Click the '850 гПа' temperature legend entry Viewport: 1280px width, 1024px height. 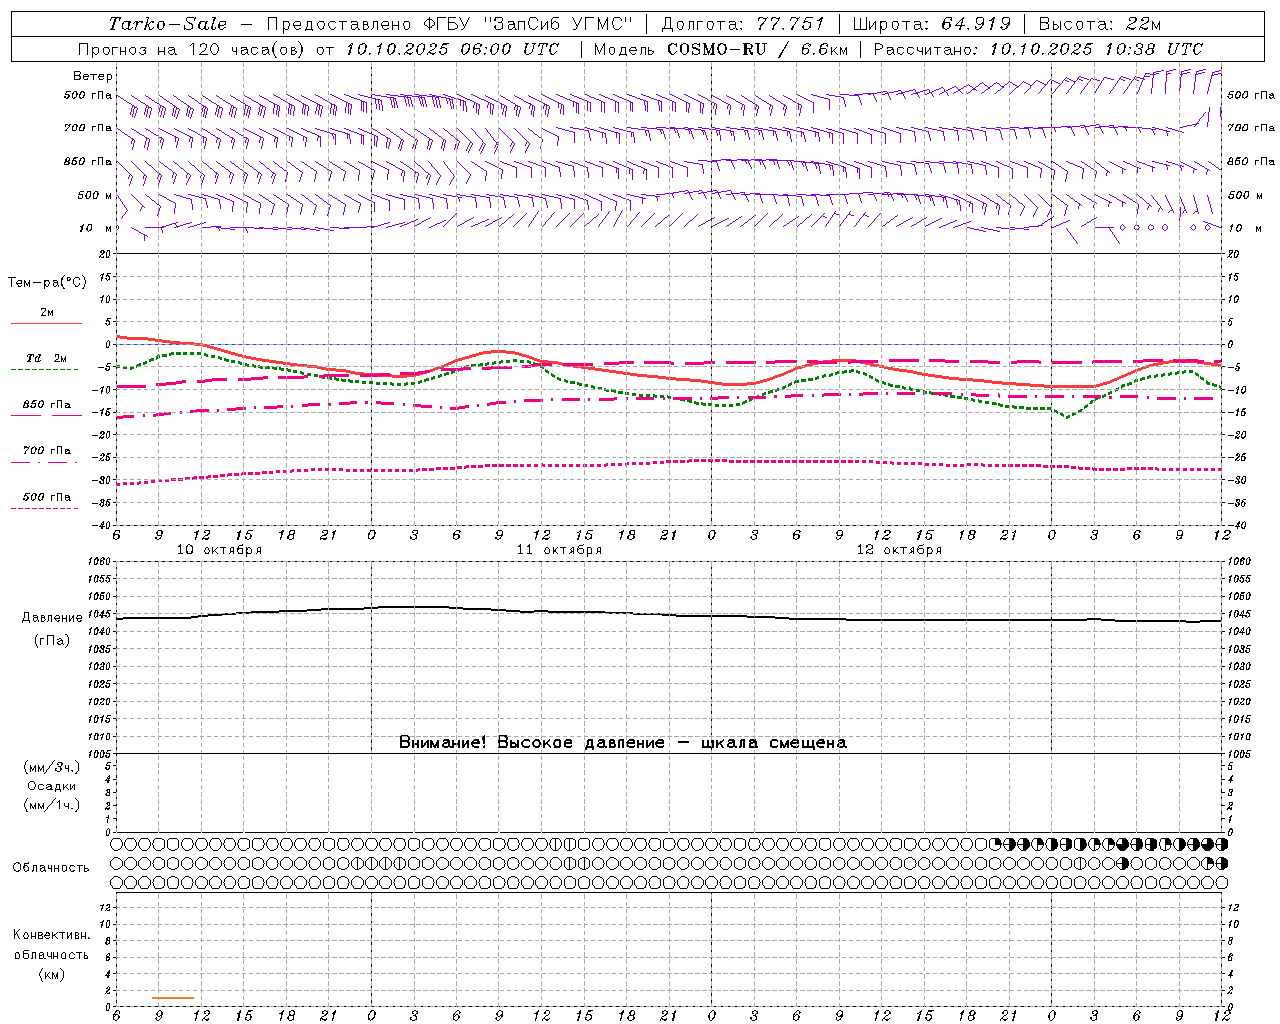(x=47, y=405)
